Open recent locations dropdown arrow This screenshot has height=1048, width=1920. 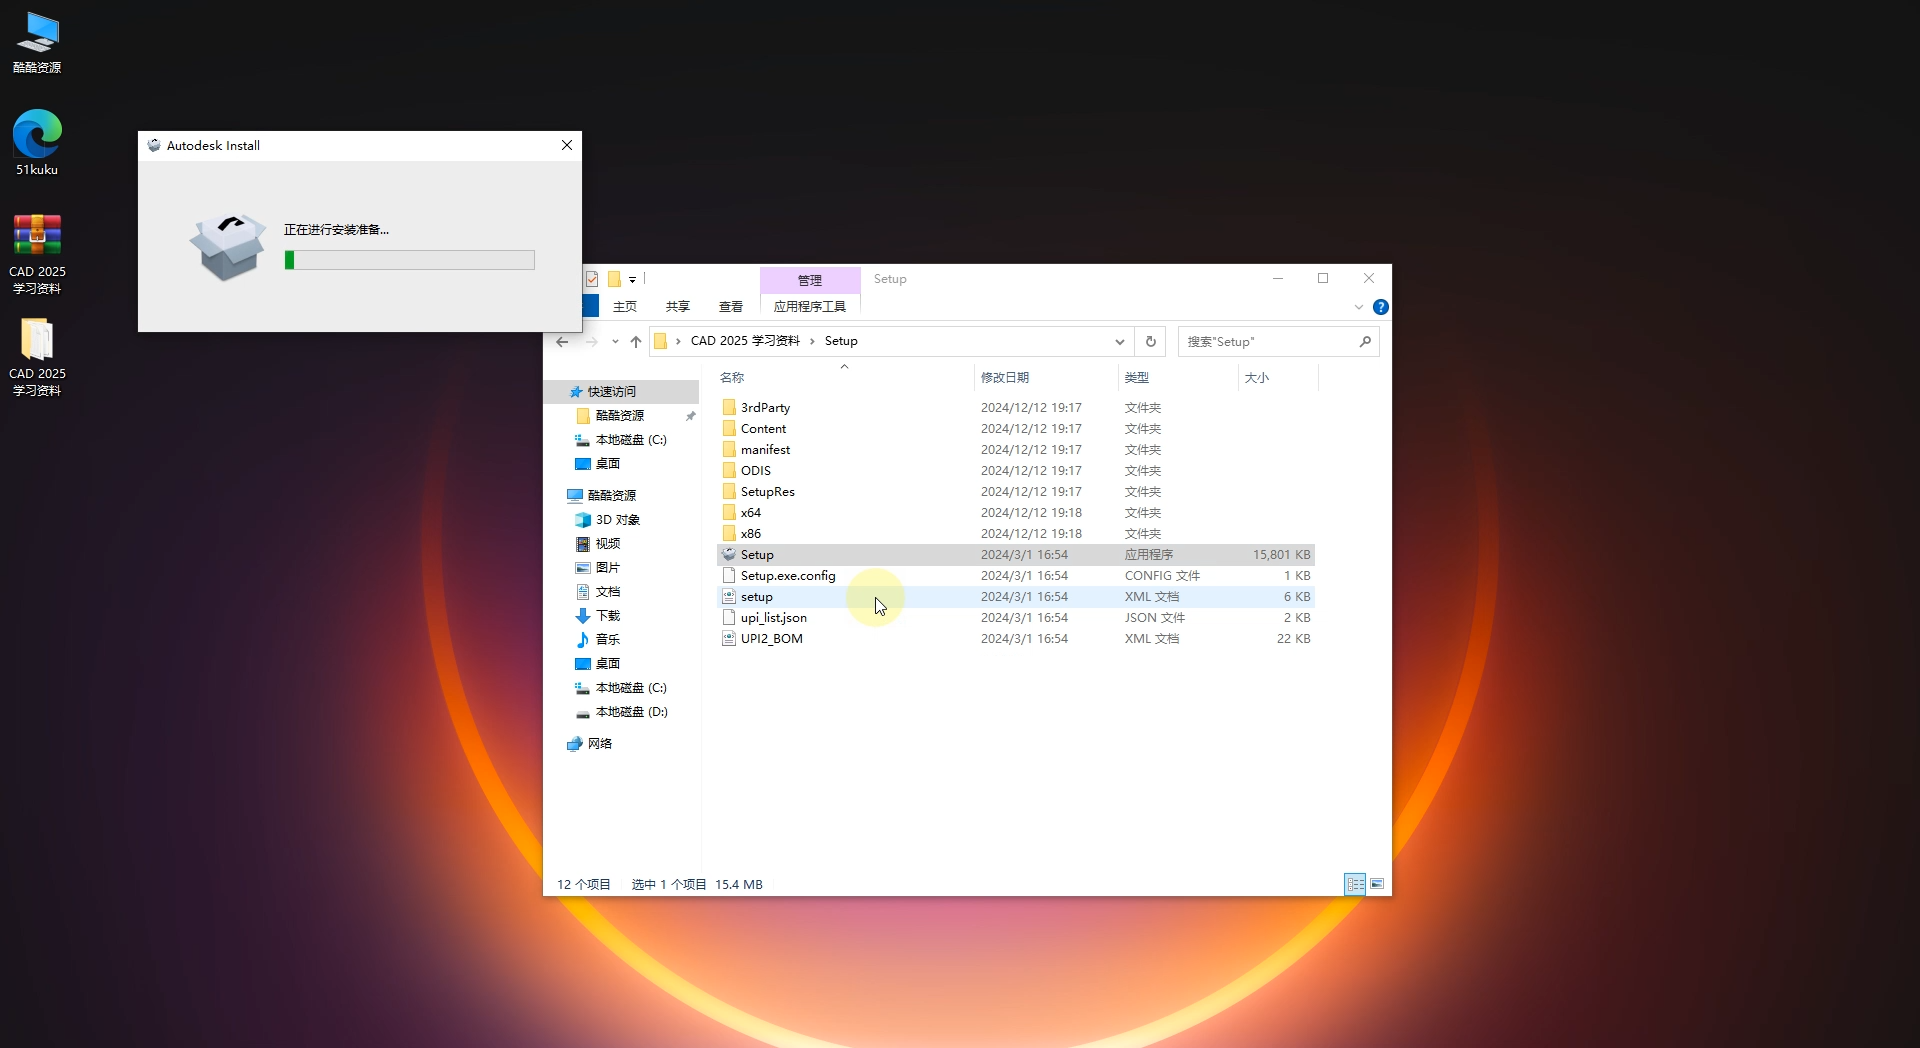click(x=615, y=342)
